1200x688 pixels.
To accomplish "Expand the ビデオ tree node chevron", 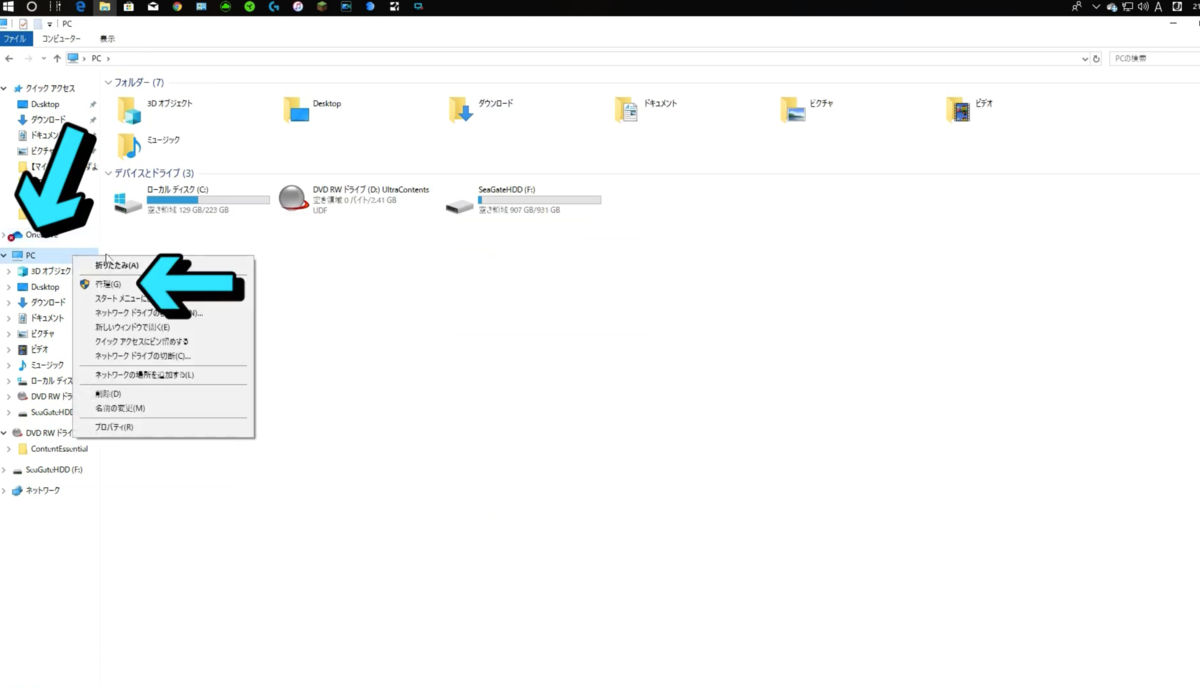I will point(9,350).
